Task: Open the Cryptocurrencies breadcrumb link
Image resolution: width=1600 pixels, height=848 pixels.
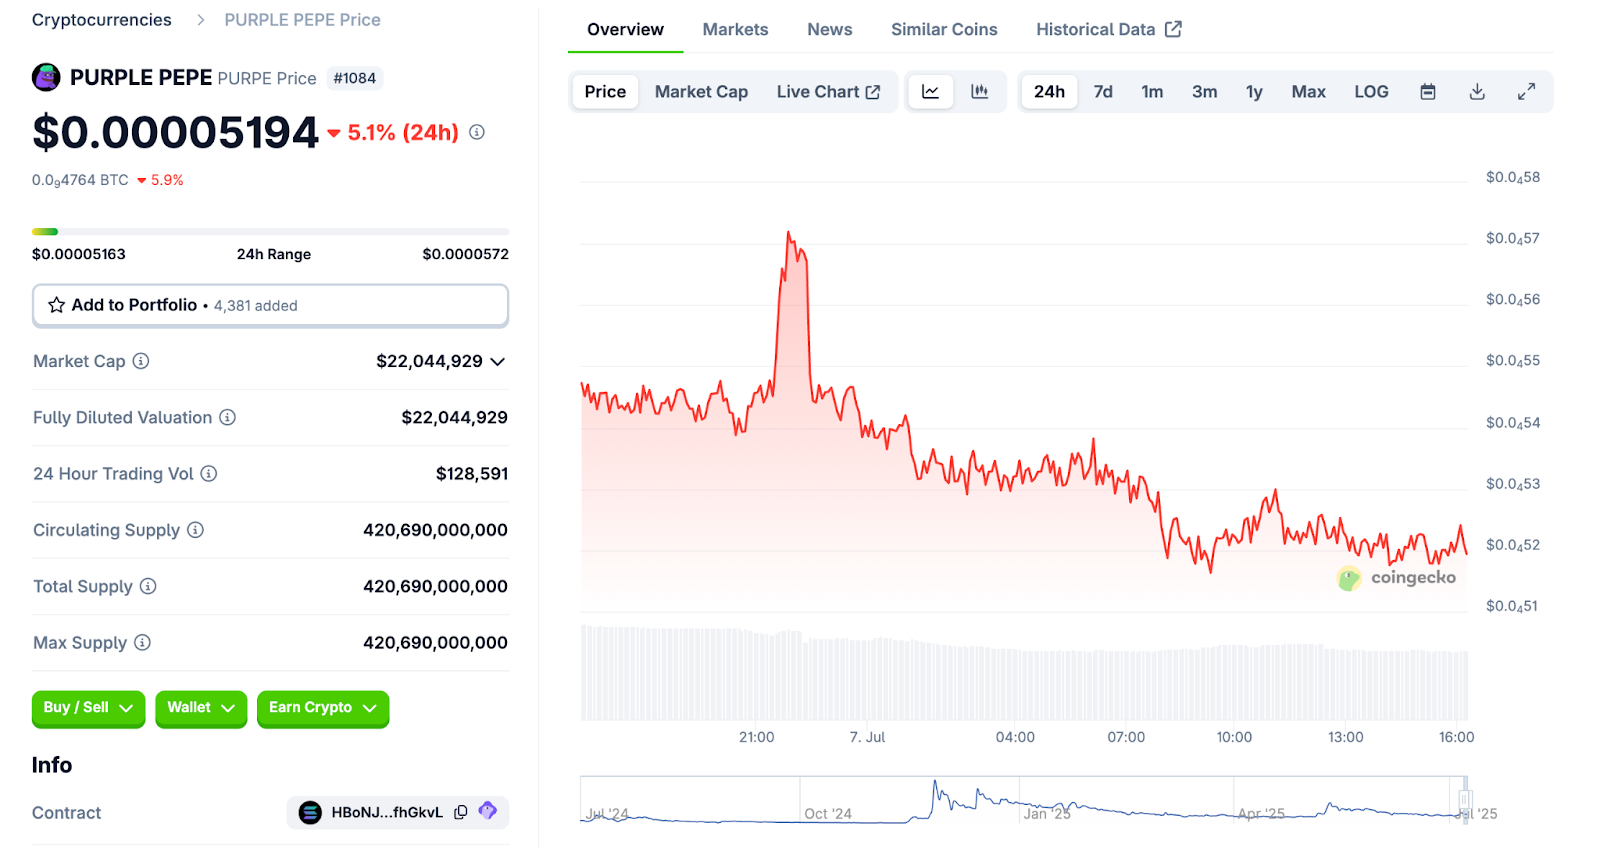Action: pos(102,20)
